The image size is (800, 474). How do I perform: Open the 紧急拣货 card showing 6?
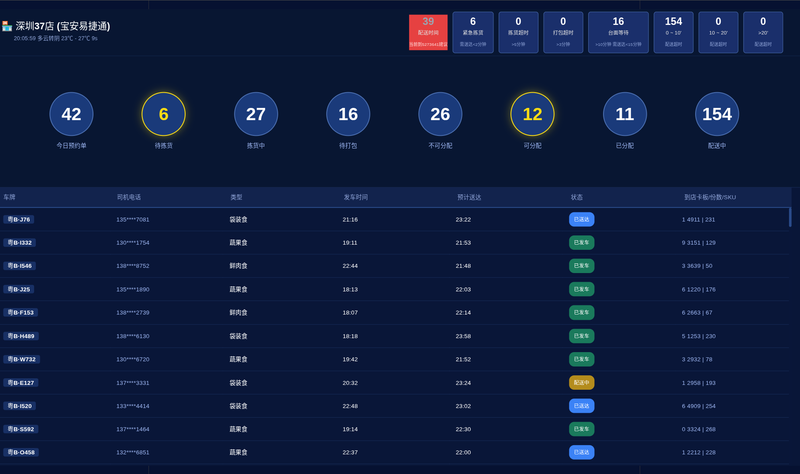[x=473, y=33]
